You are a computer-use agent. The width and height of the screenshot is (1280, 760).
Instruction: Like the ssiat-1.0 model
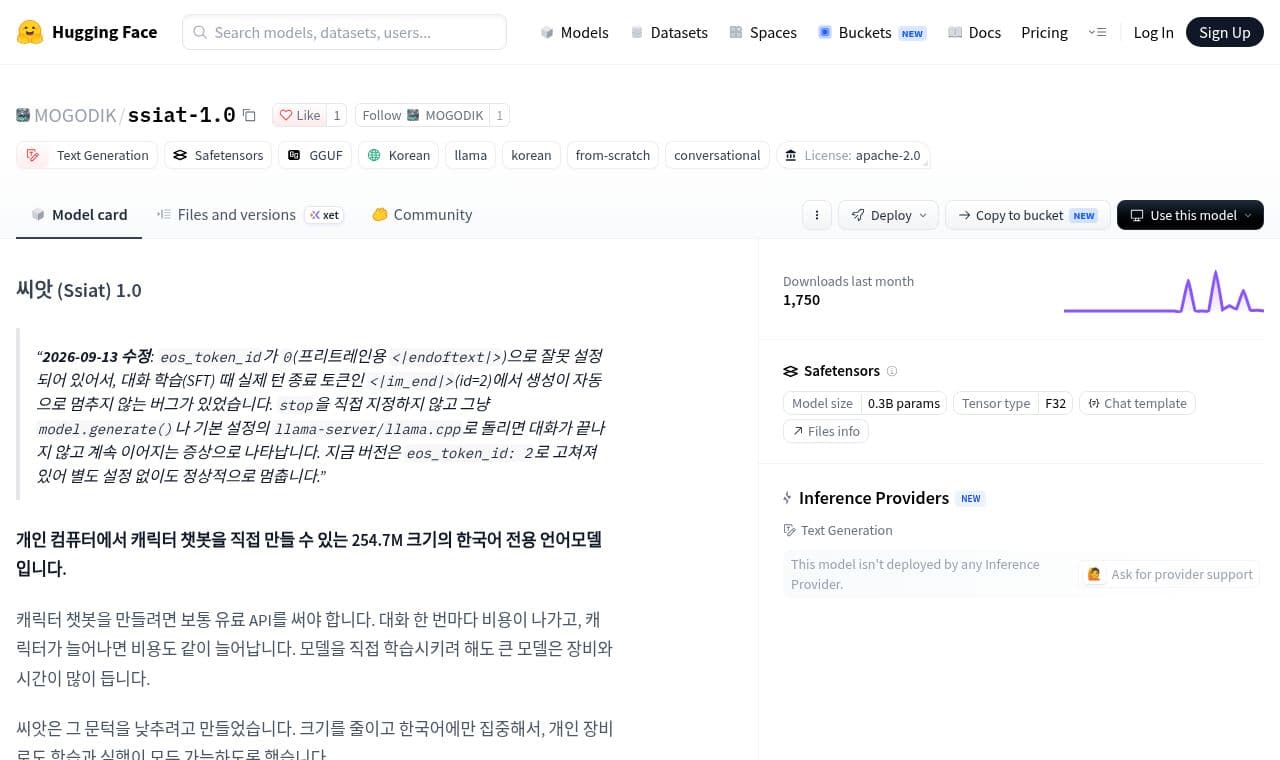pos(300,115)
